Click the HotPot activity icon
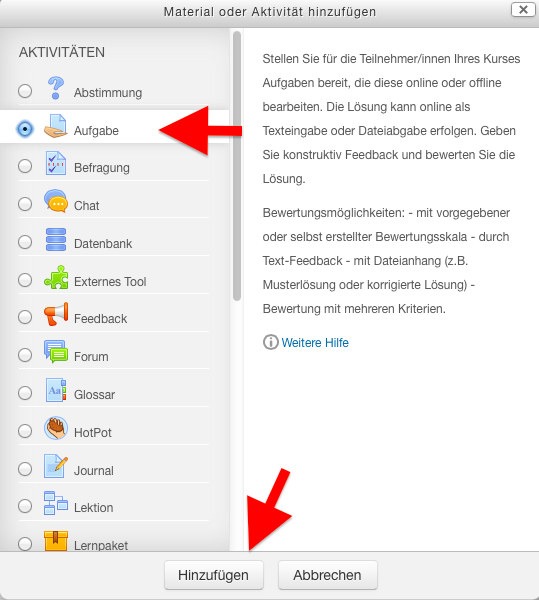Image resolution: width=539 pixels, height=600 pixels. [x=56, y=428]
